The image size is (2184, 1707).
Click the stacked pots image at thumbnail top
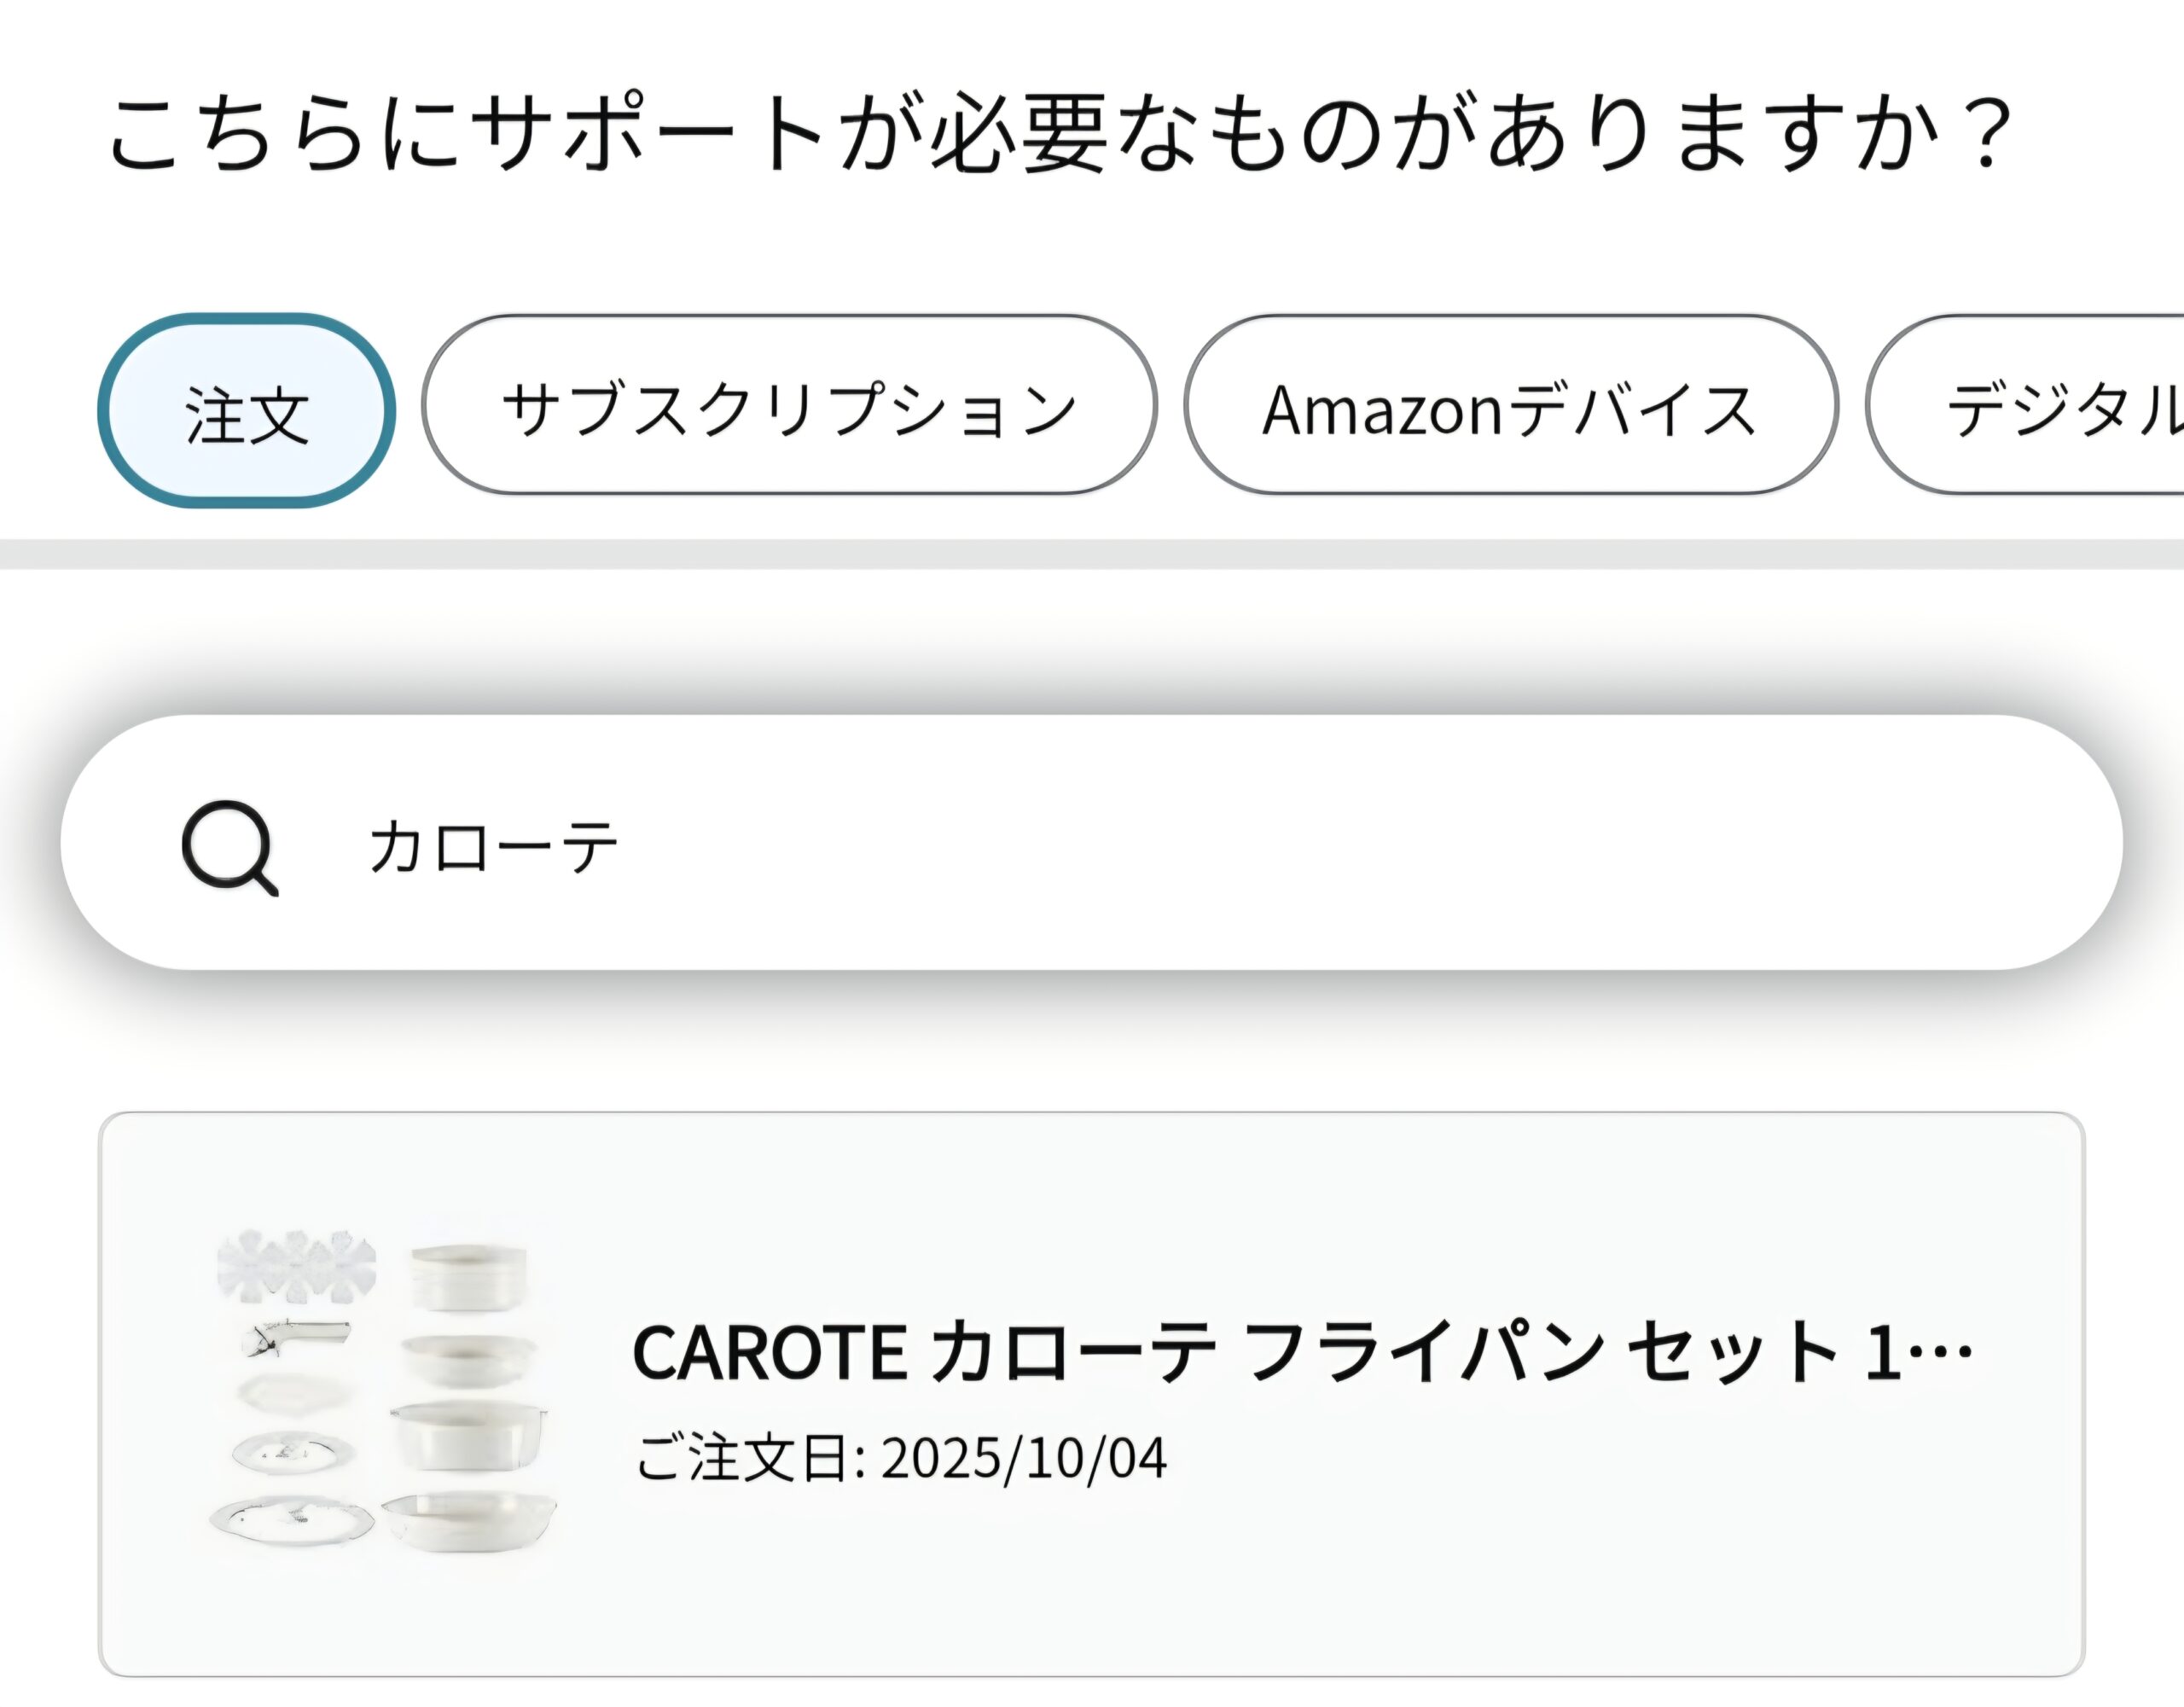pyautogui.click(x=469, y=1276)
